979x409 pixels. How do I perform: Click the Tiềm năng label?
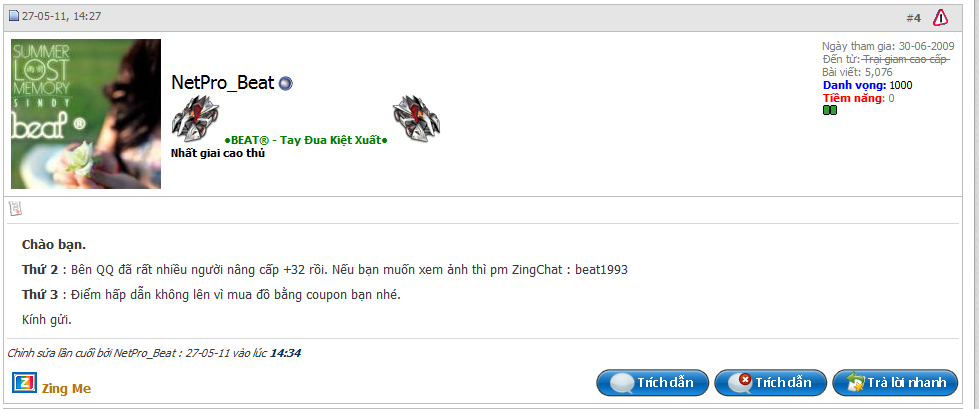click(x=854, y=98)
